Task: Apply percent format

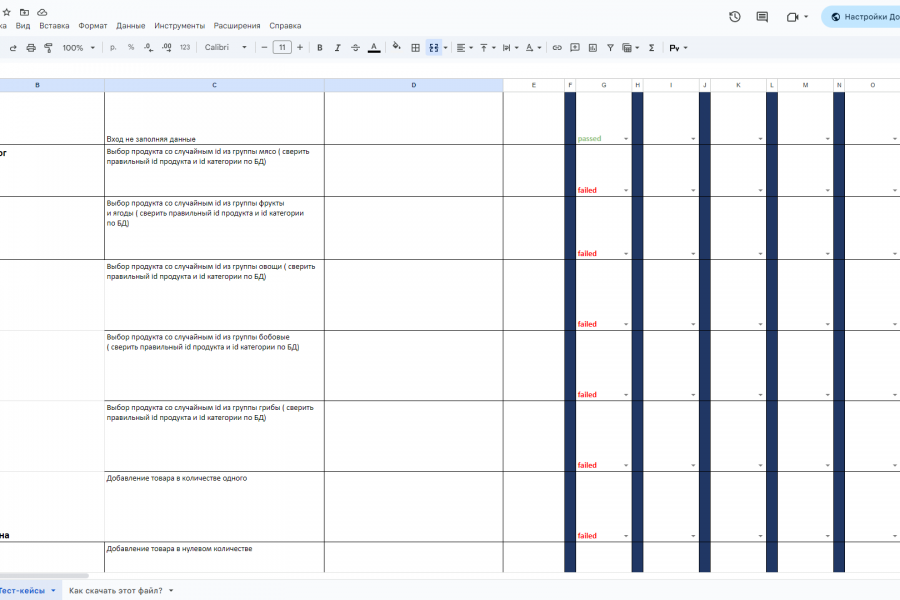Action: click(x=131, y=48)
